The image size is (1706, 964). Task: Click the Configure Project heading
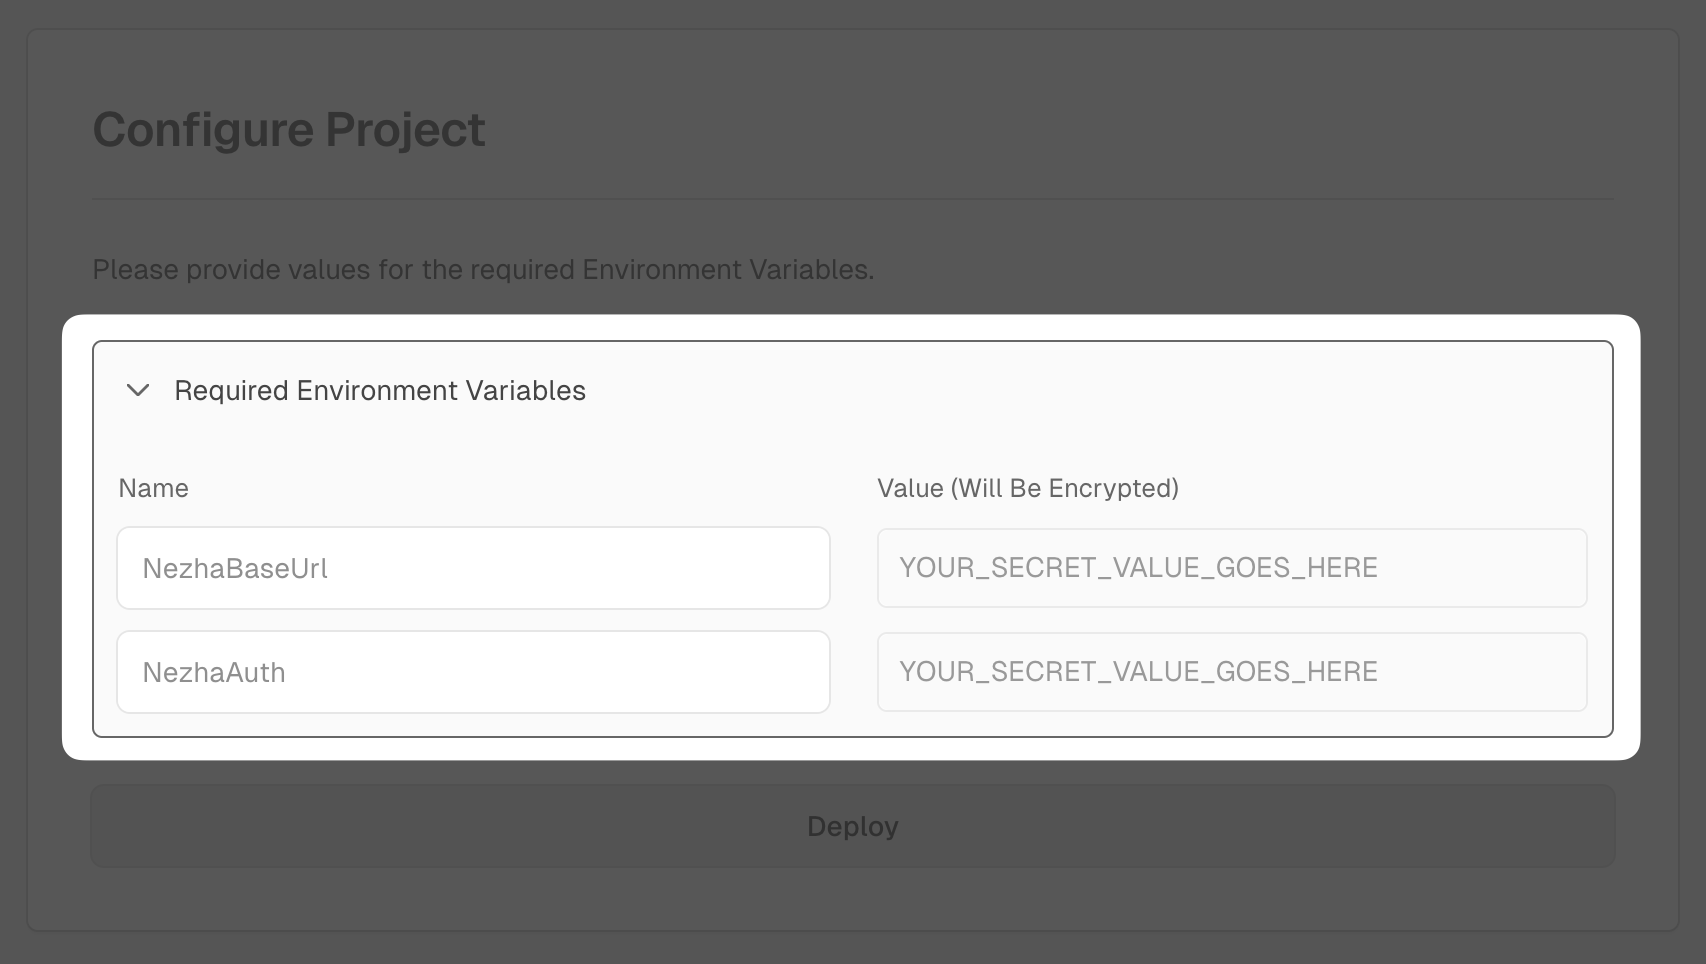(x=288, y=130)
